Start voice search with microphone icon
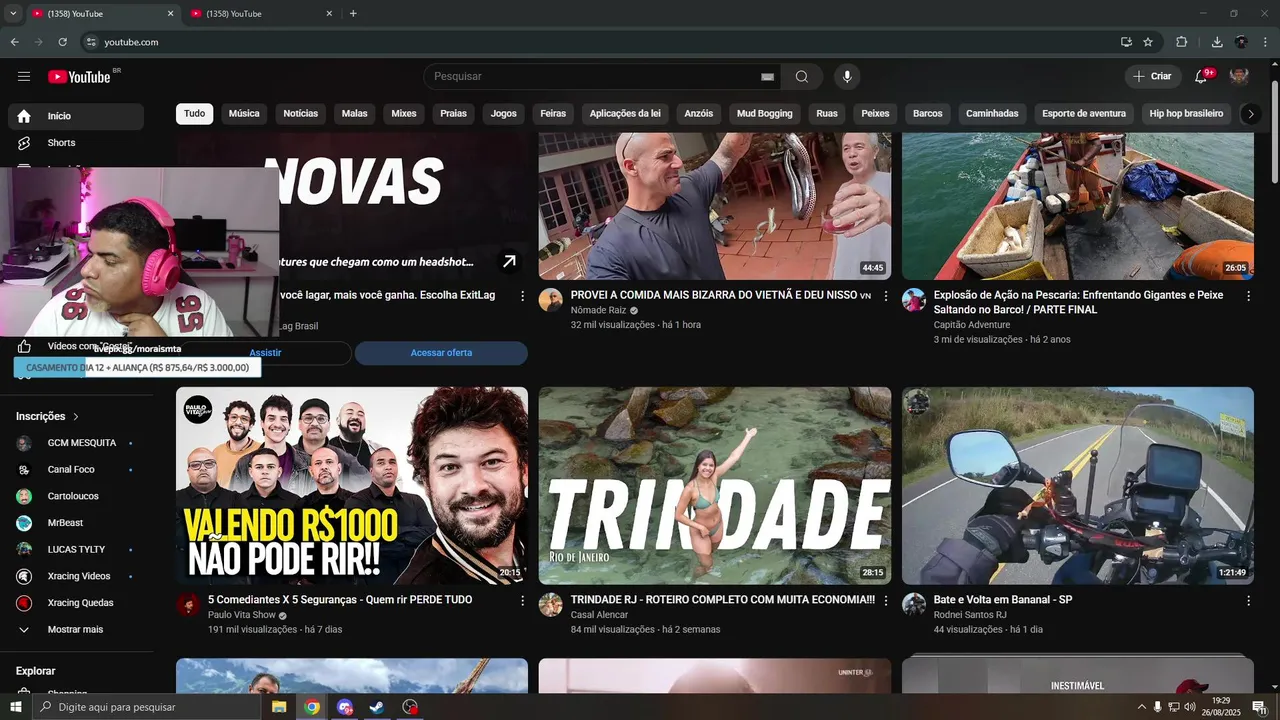 click(847, 77)
